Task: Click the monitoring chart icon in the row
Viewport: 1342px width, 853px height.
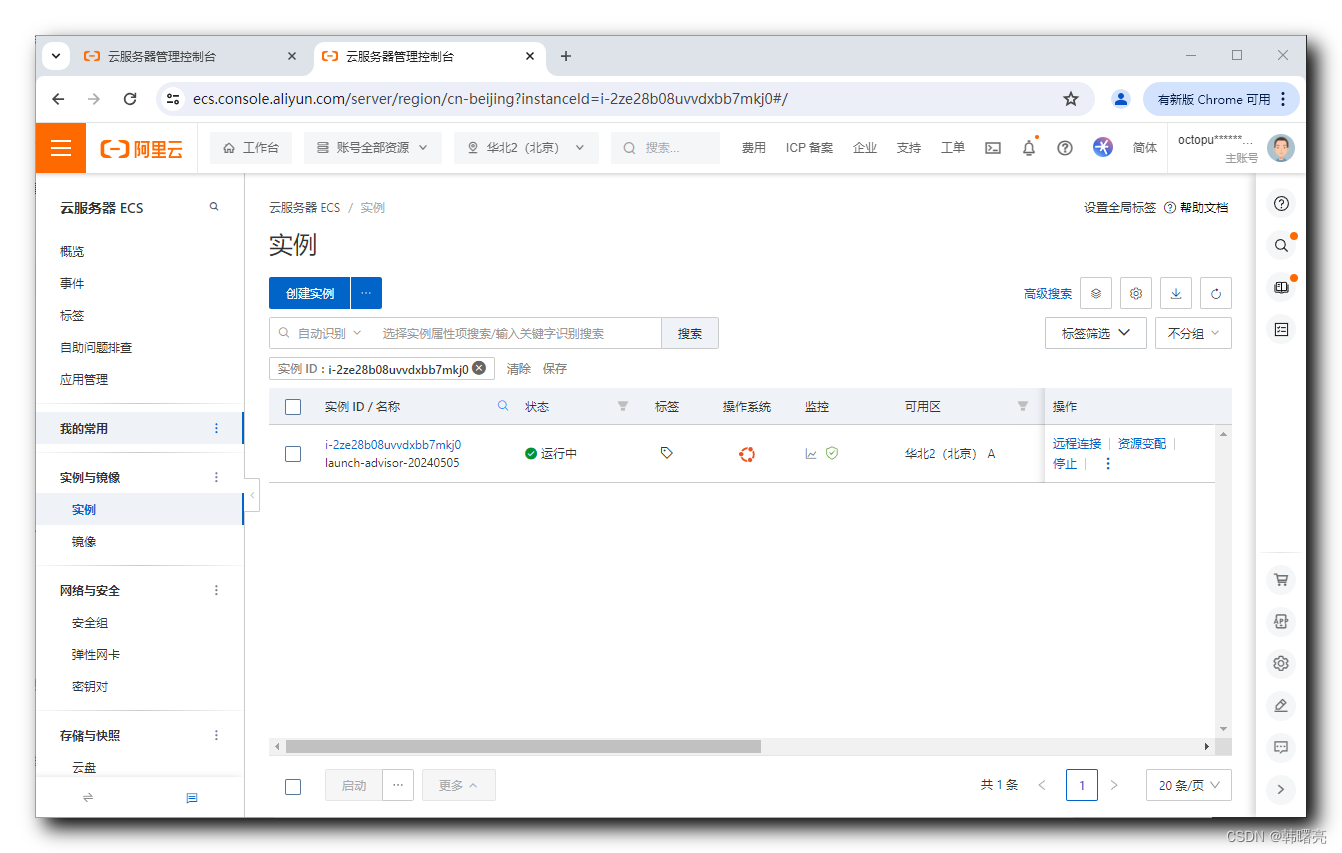Action: [811, 454]
